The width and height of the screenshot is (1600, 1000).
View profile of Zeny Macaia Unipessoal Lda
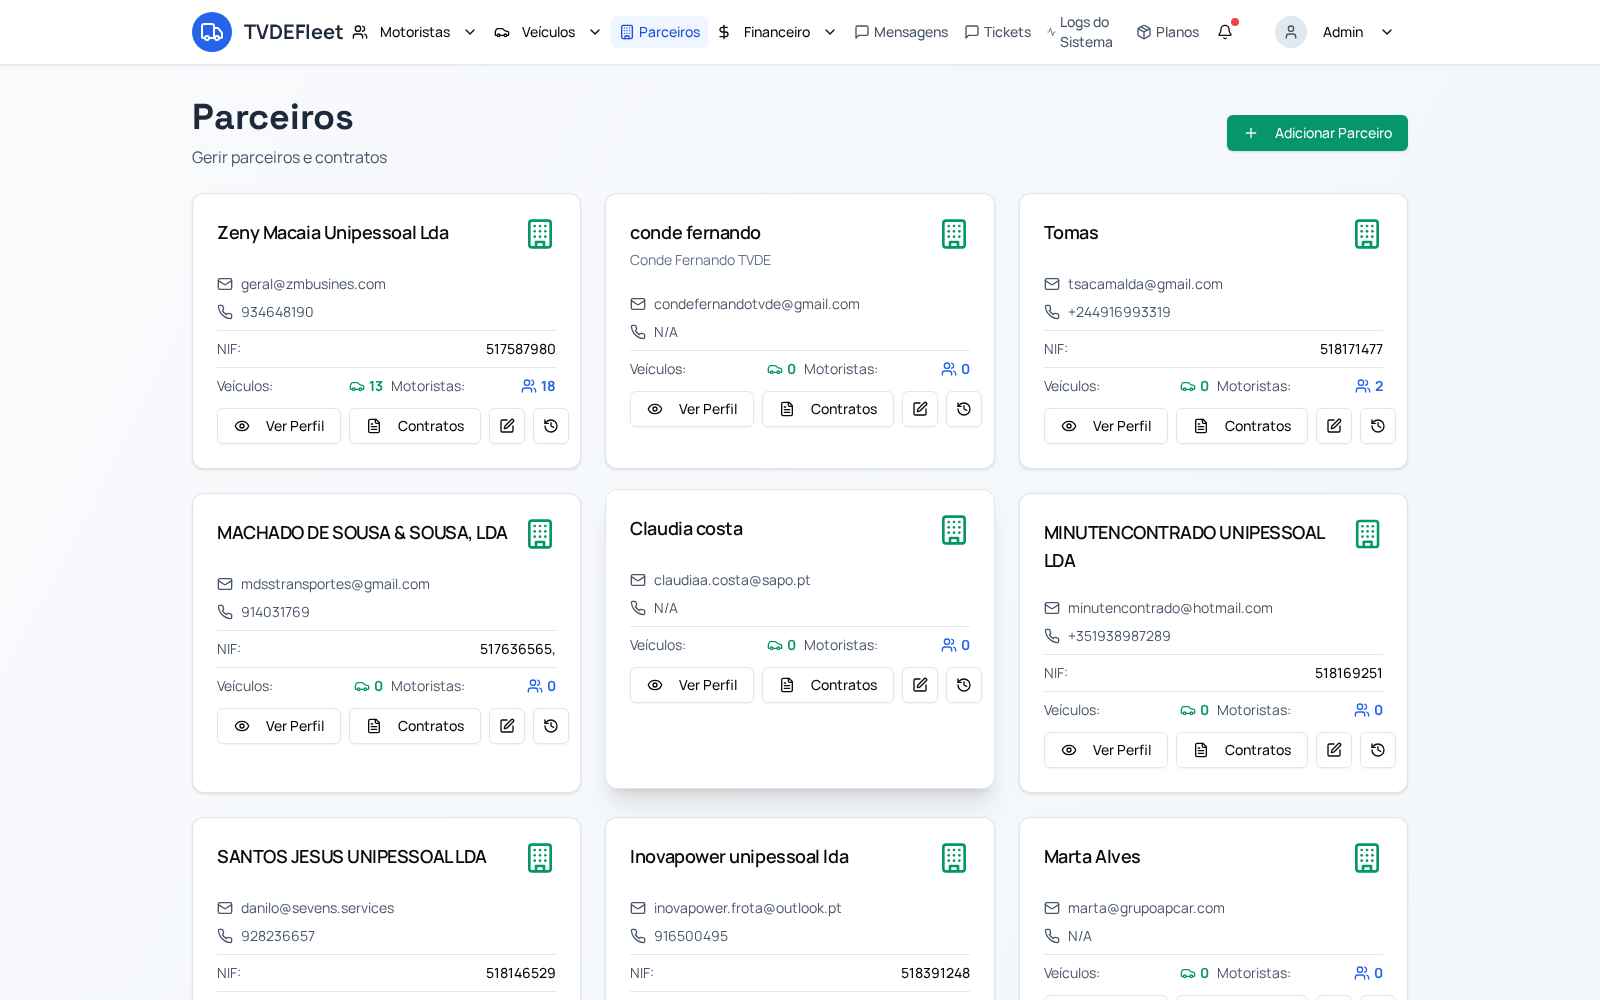(279, 426)
